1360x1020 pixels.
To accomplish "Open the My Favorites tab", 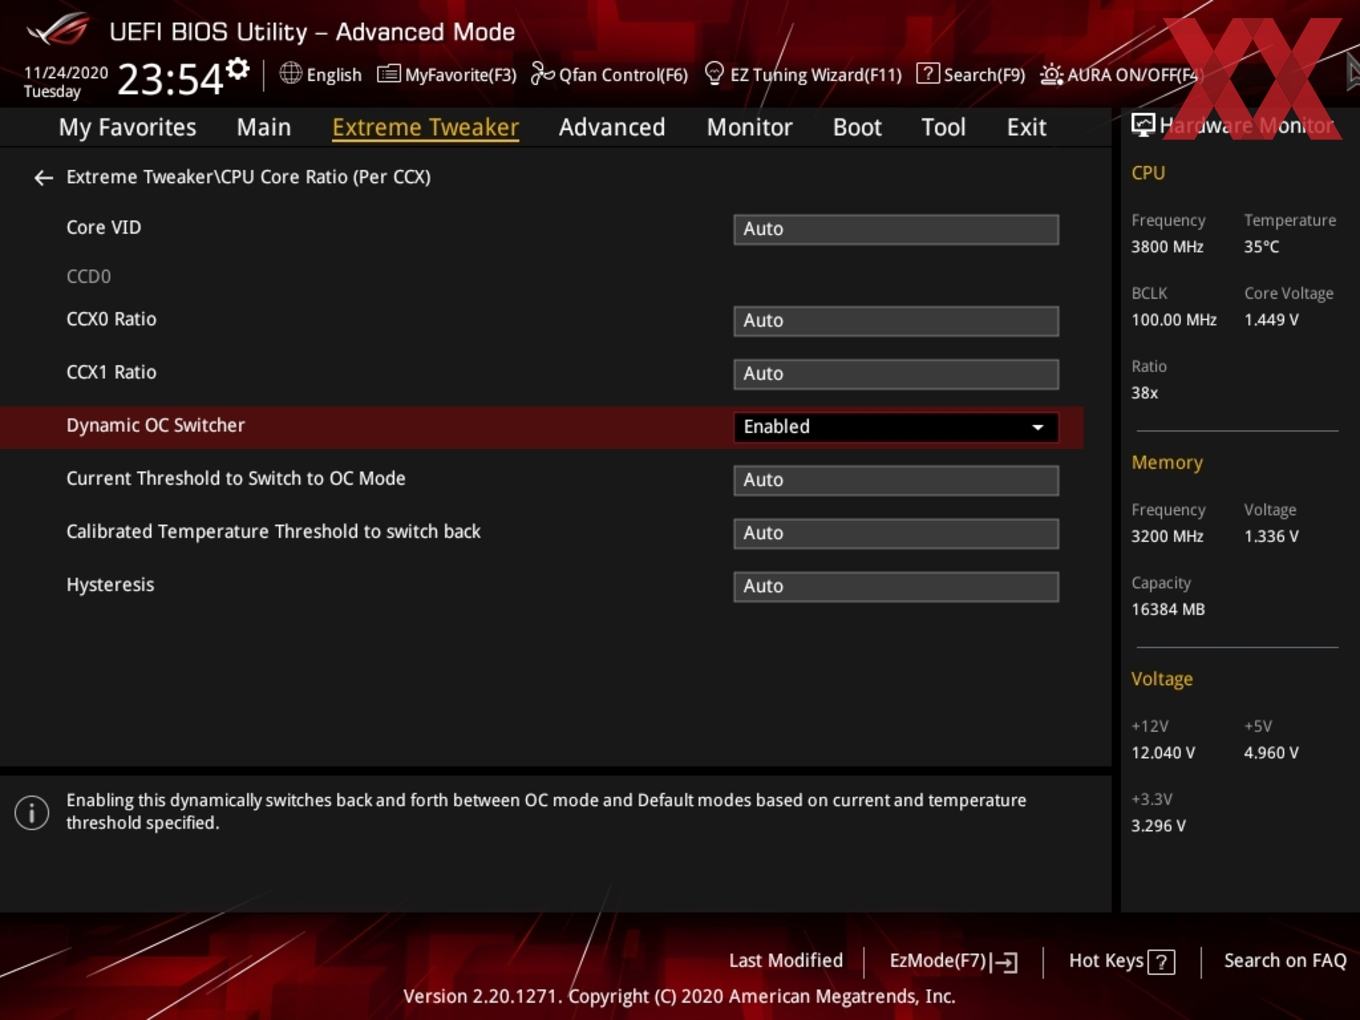I will (127, 127).
